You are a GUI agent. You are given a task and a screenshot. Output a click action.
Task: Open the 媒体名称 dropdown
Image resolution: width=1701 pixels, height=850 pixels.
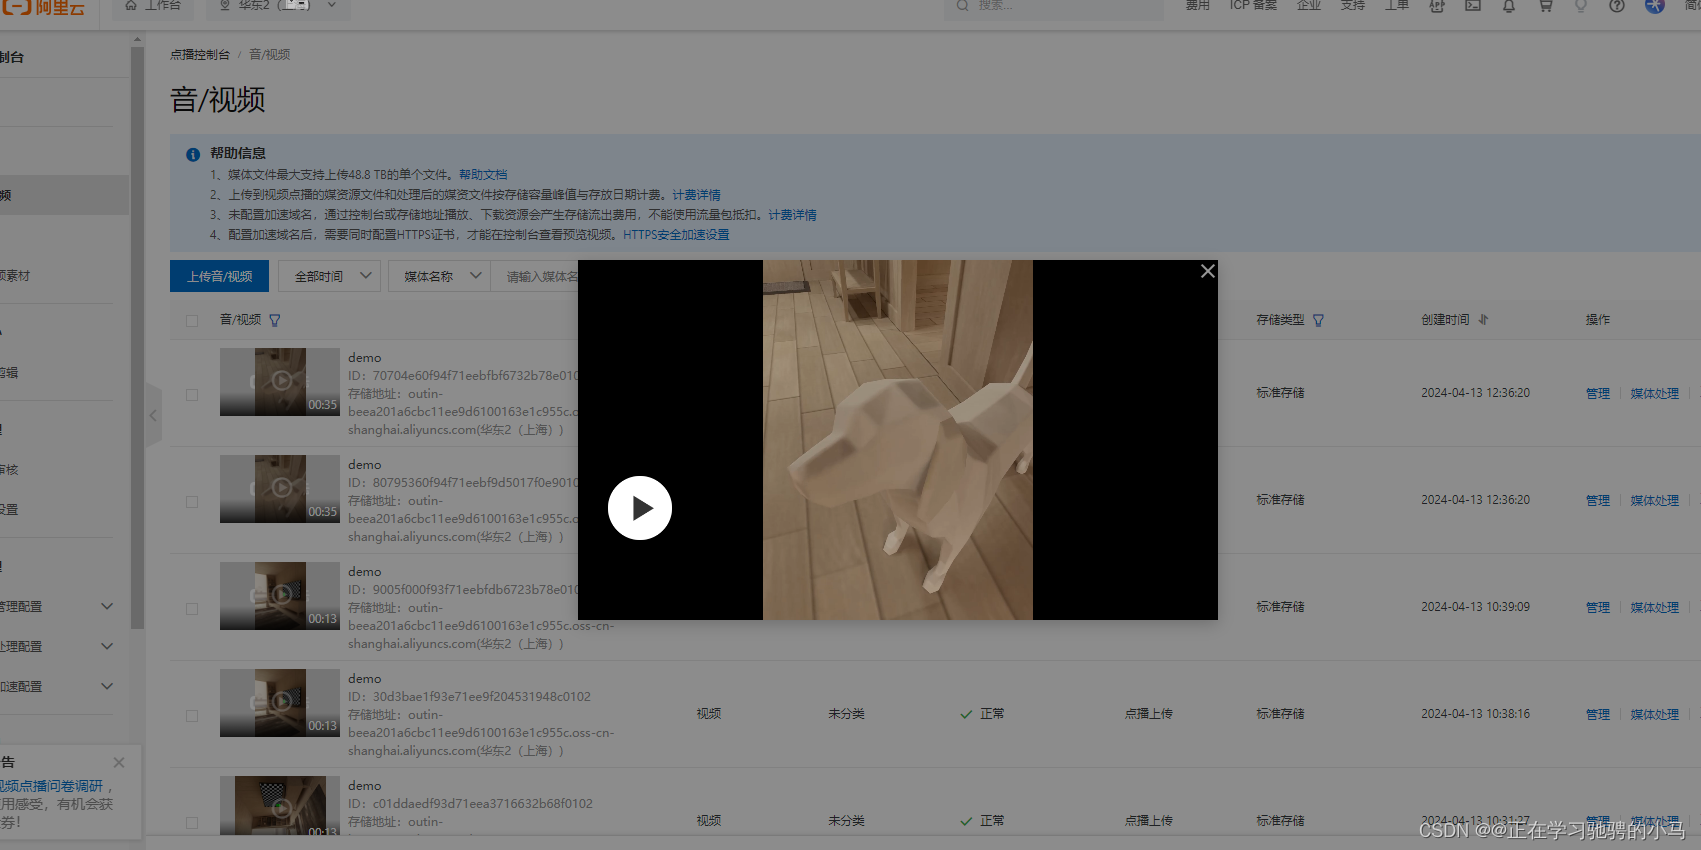coord(439,276)
